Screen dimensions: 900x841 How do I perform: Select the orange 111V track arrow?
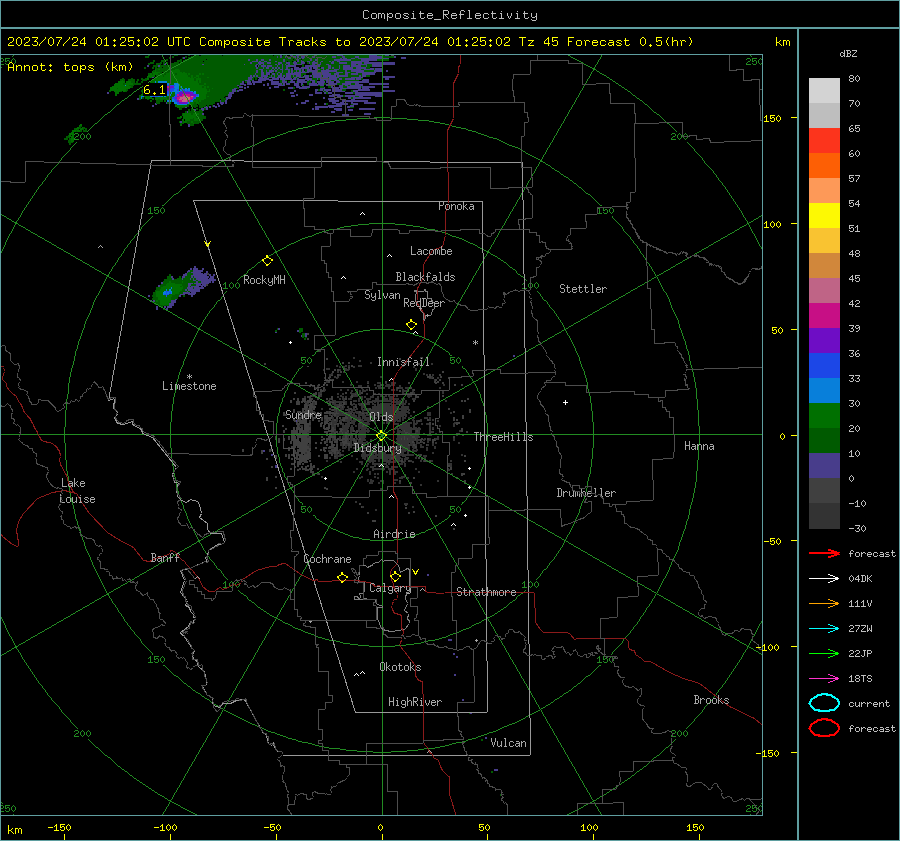(824, 603)
